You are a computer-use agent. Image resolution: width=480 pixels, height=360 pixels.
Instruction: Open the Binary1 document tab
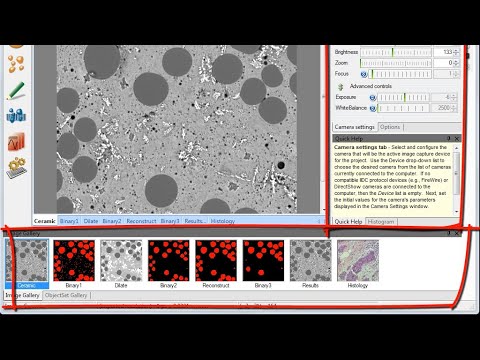(69, 221)
